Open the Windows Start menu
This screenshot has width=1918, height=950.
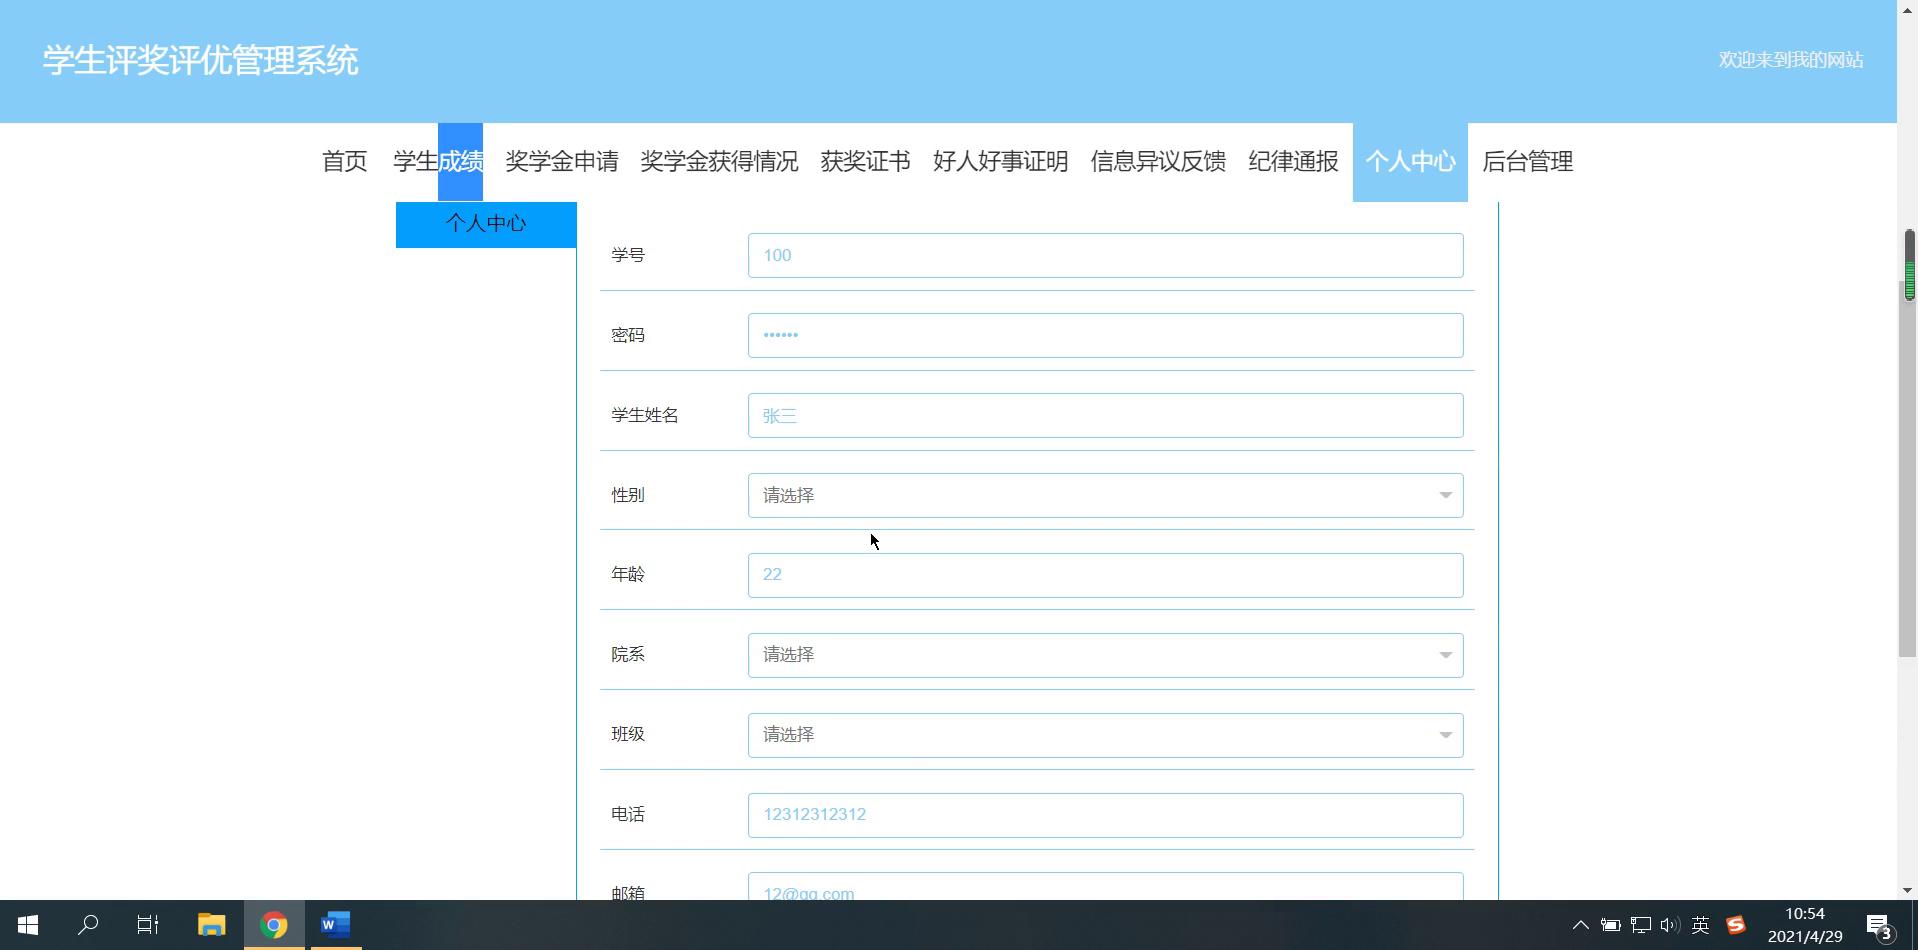tap(28, 925)
